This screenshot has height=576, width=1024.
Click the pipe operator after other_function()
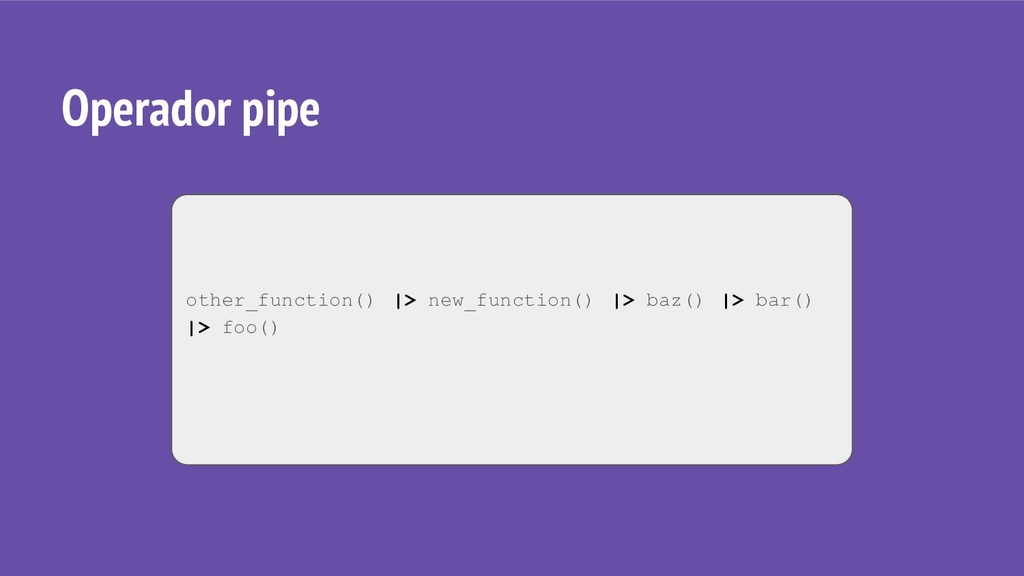[406, 300]
